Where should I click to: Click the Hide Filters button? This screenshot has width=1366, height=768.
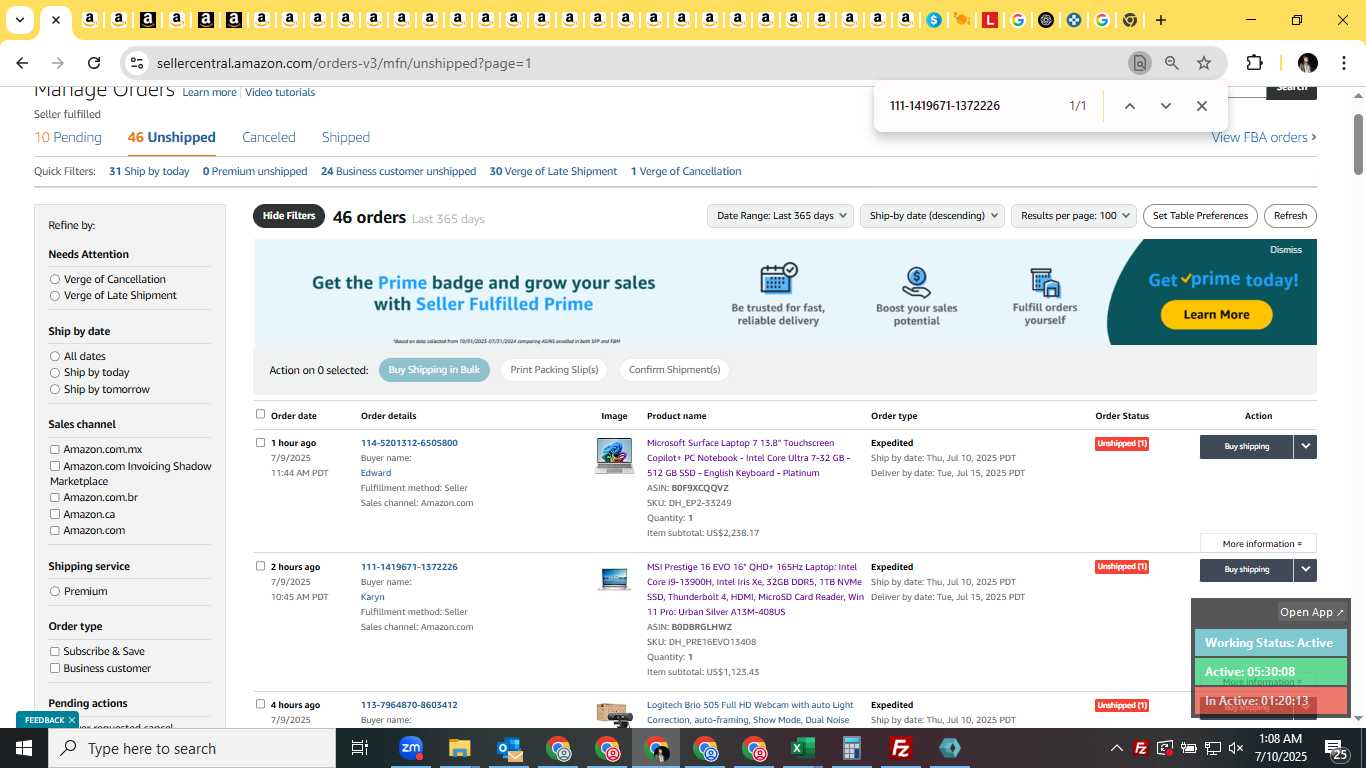289,216
